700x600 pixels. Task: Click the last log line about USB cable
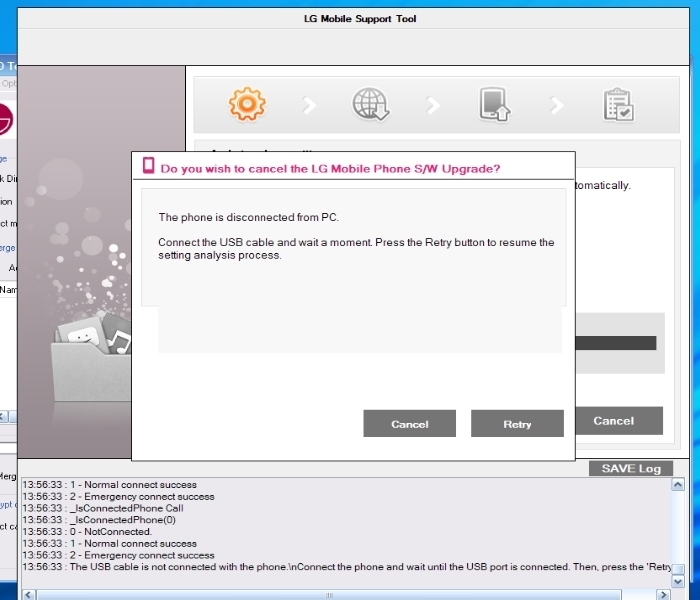[x=346, y=567]
